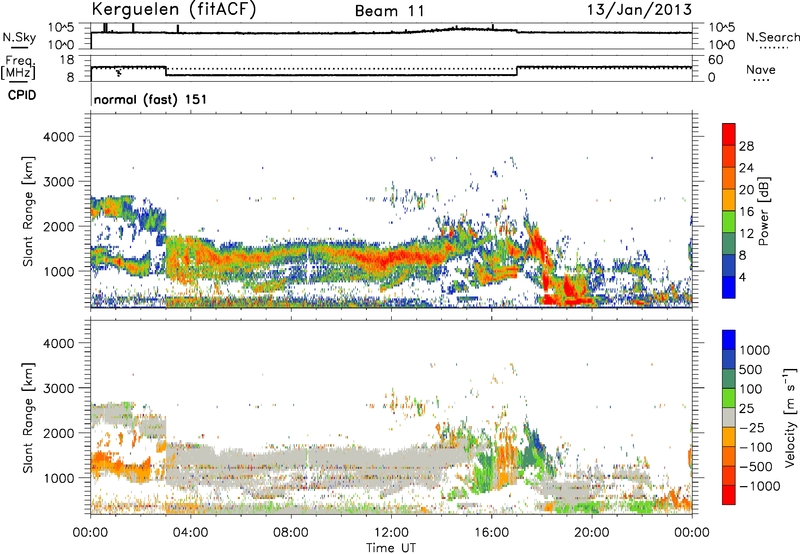Viewport: 800px width, 554px height.
Task: Click the '4' value on the Power colorbar
Action: (x=743, y=278)
